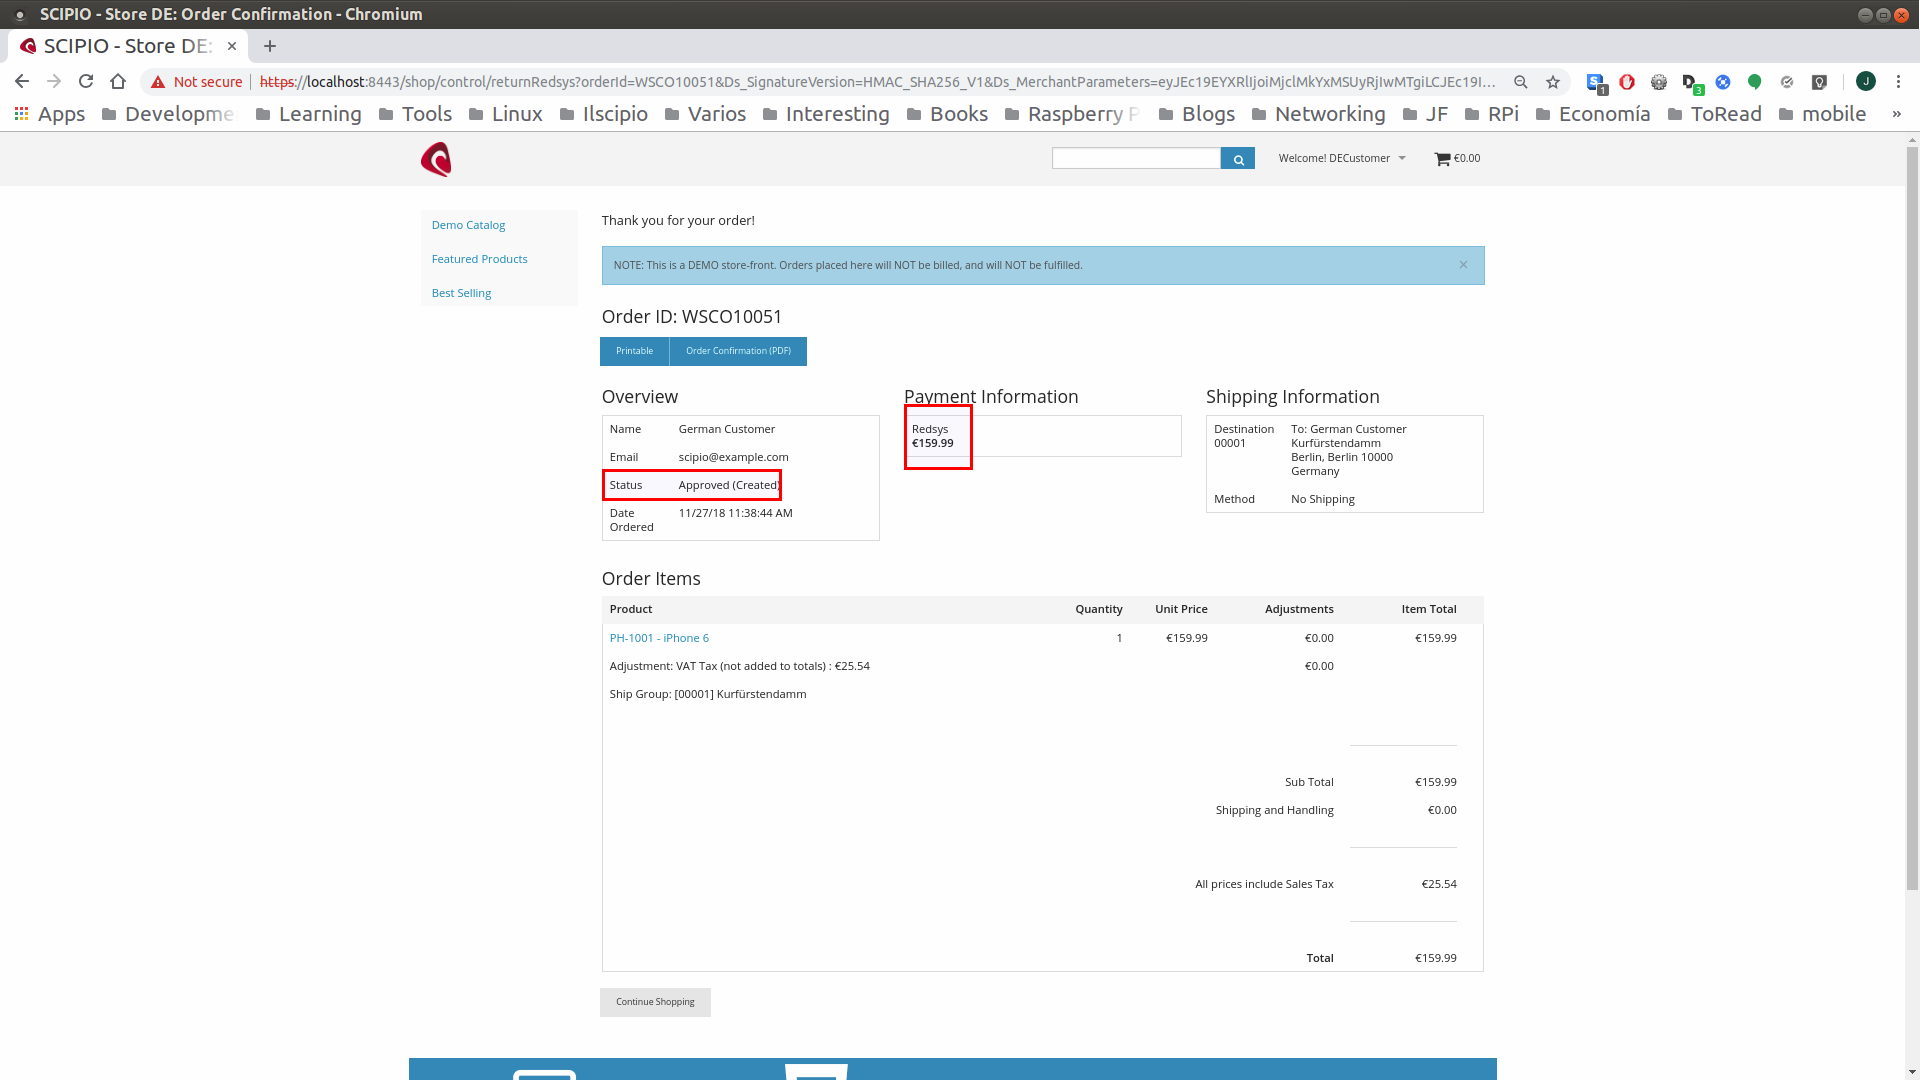Image resolution: width=1920 pixels, height=1080 pixels.
Task: Click the Not secure warning icon
Action: coord(158,82)
